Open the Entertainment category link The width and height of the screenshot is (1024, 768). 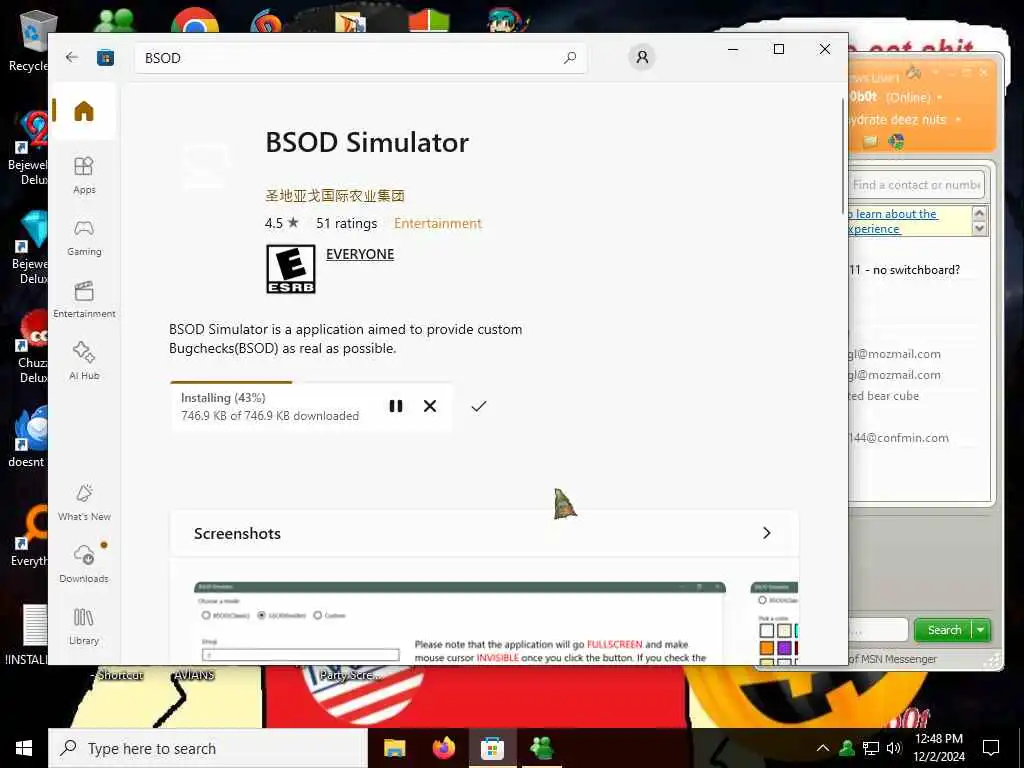pyautogui.click(x=438, y=223)
